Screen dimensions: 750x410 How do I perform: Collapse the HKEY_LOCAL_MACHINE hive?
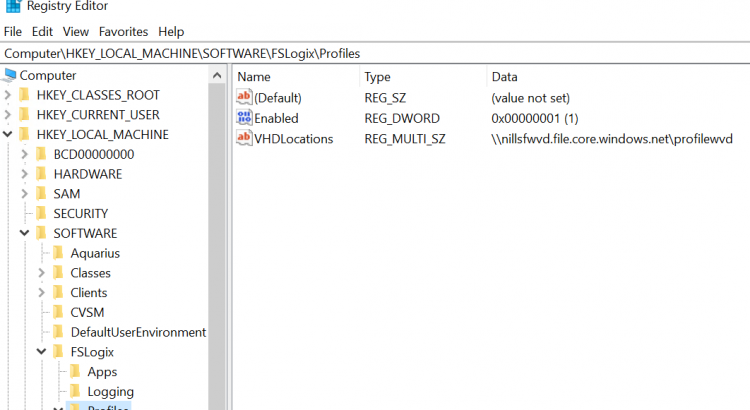tap(7, 134)
